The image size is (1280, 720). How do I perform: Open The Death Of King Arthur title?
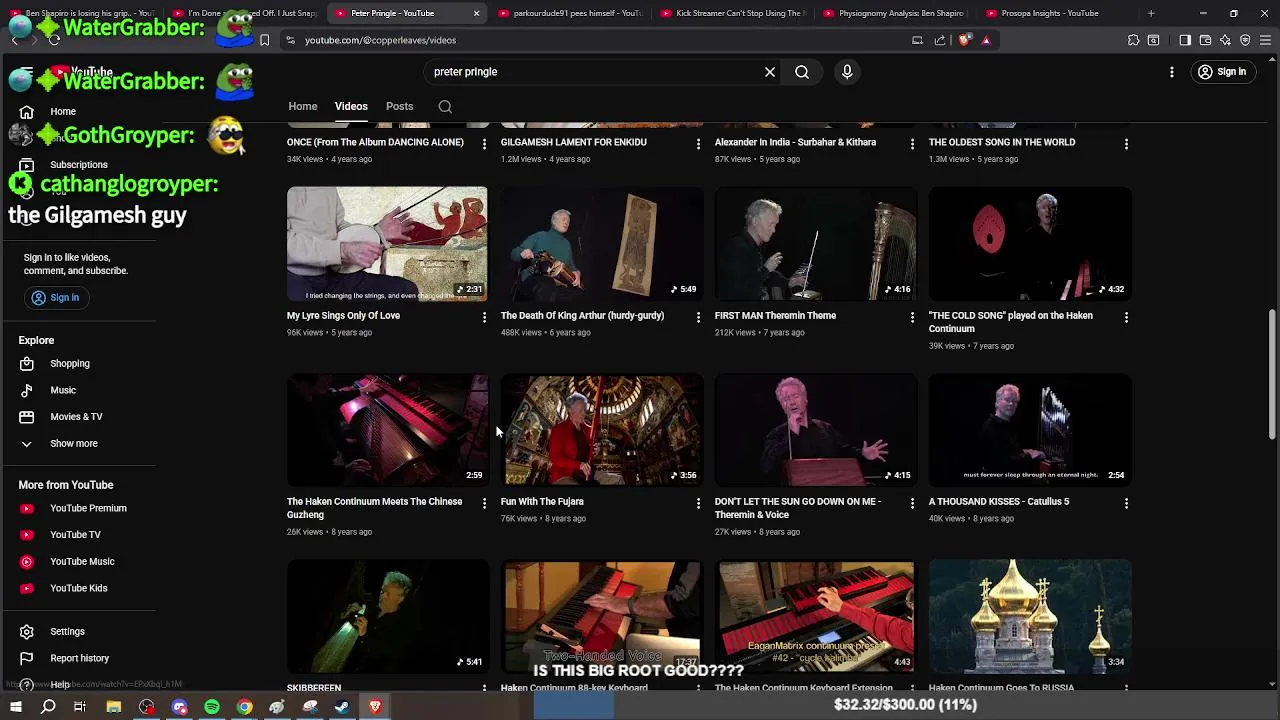(x=582, y=316)
